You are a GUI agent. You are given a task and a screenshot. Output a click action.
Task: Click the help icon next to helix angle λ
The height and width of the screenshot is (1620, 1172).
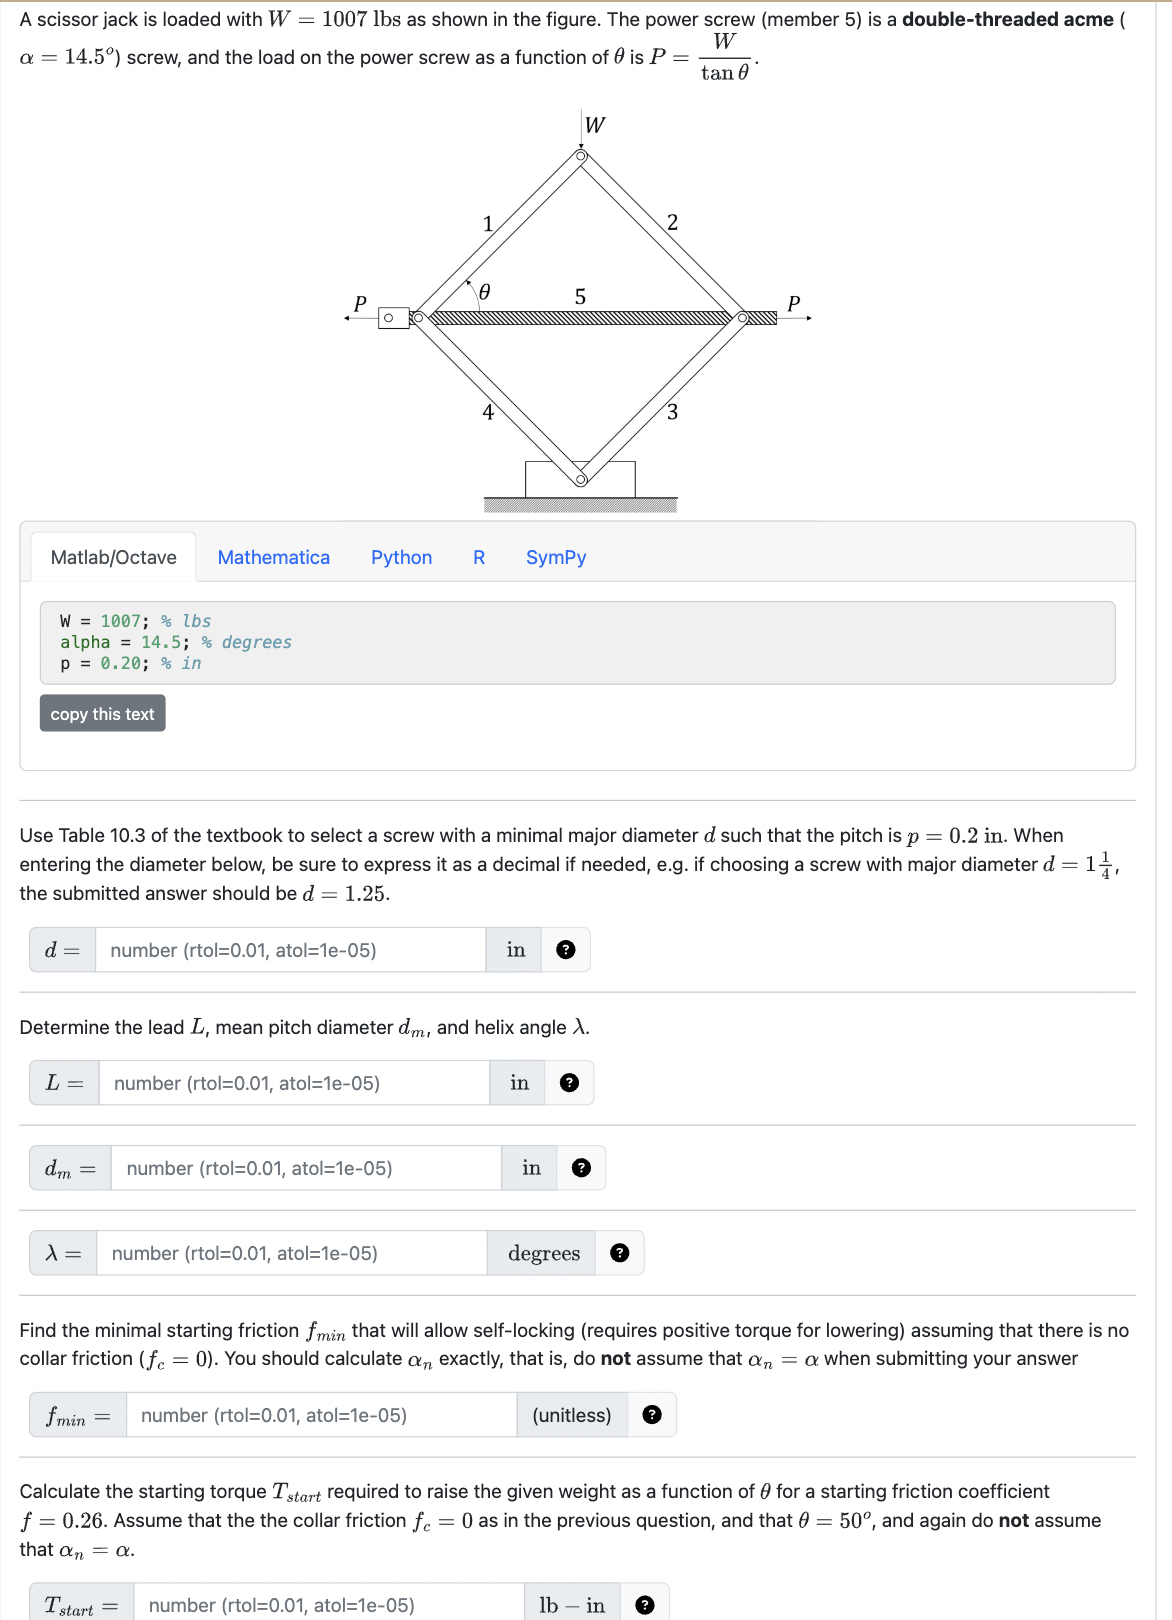click(619, 1253)
